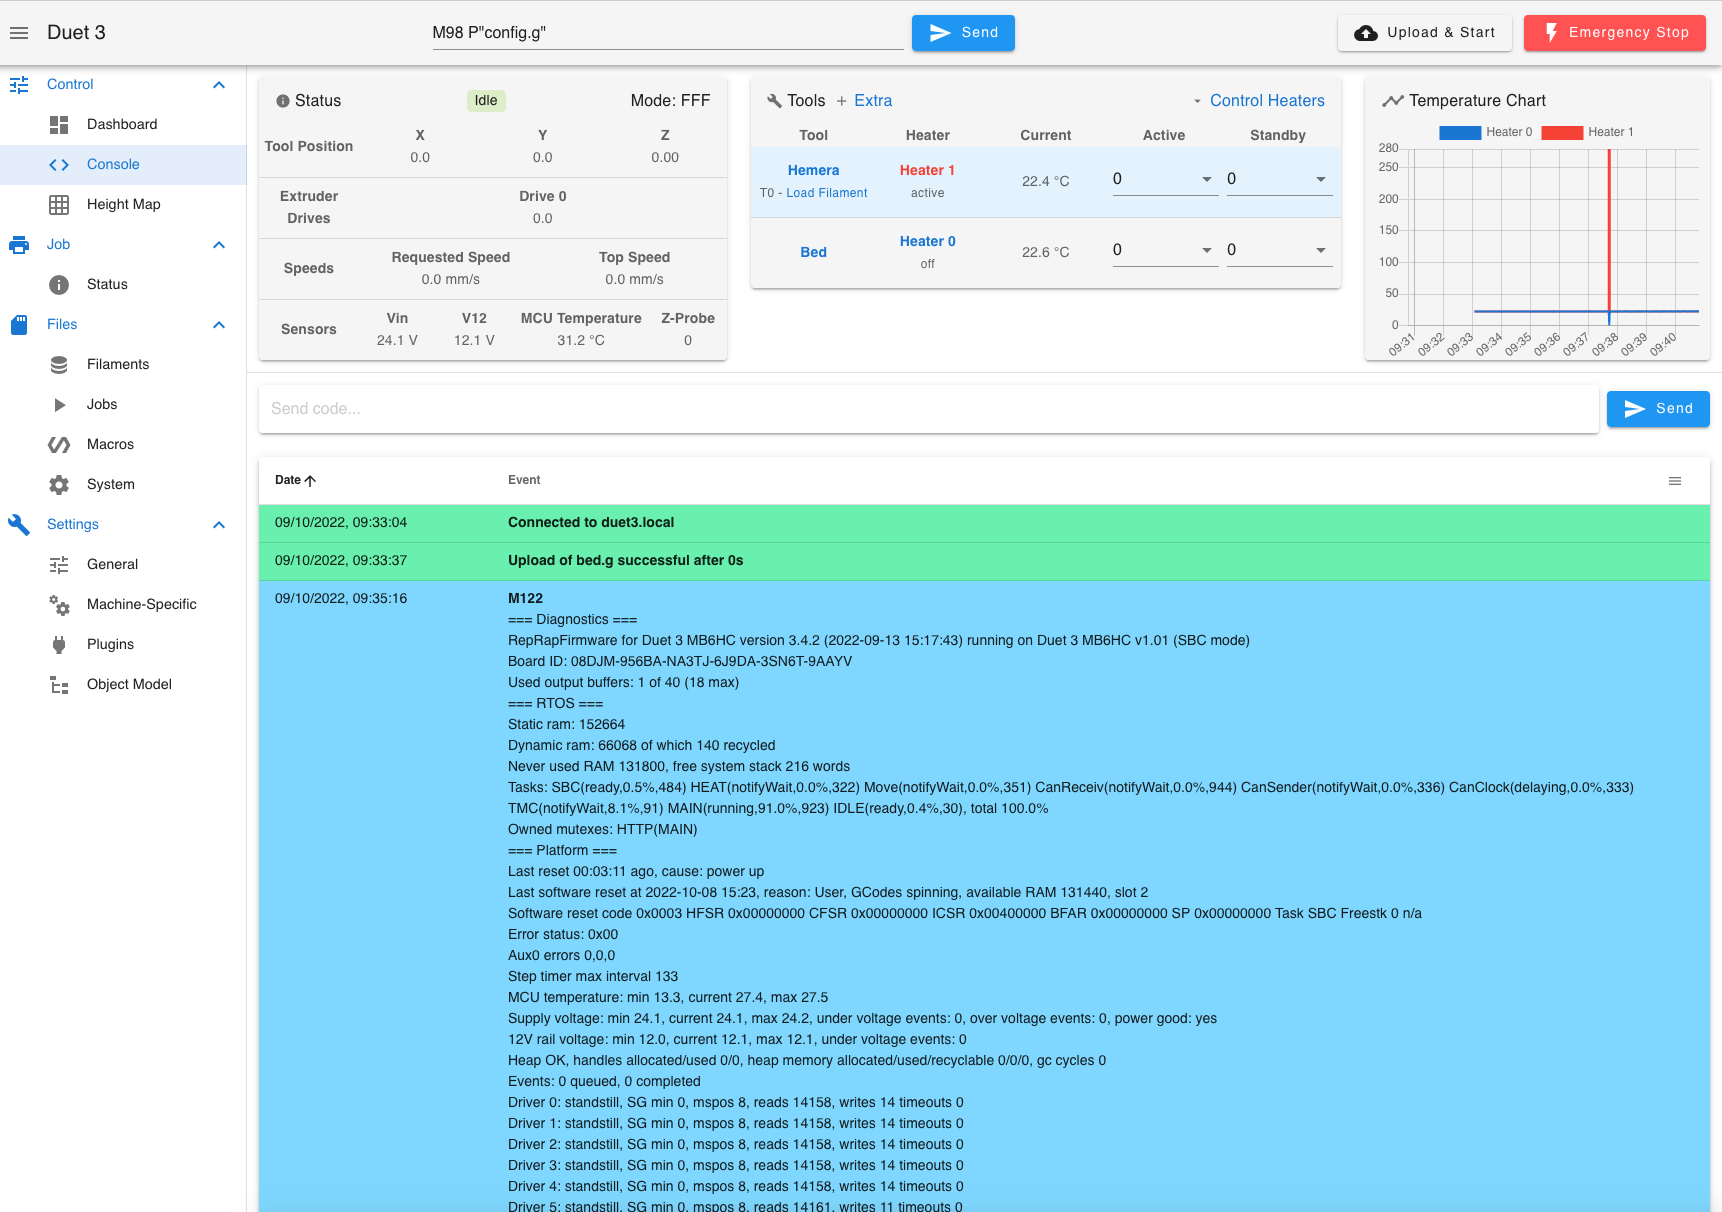1722x1212 pixels.
Task: Click the Load Filament link
Action: [x=827, y=193]
